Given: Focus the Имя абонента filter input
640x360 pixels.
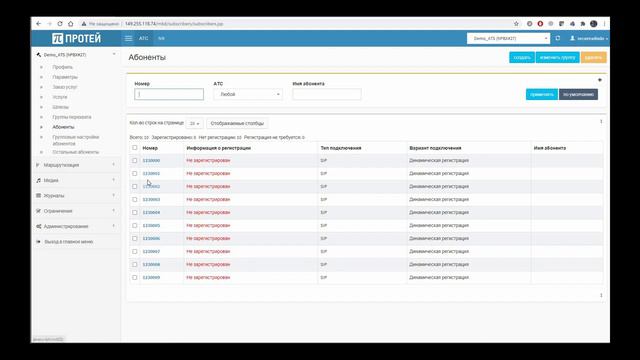Looking at the screenshot, I should (x=327, y=94).
